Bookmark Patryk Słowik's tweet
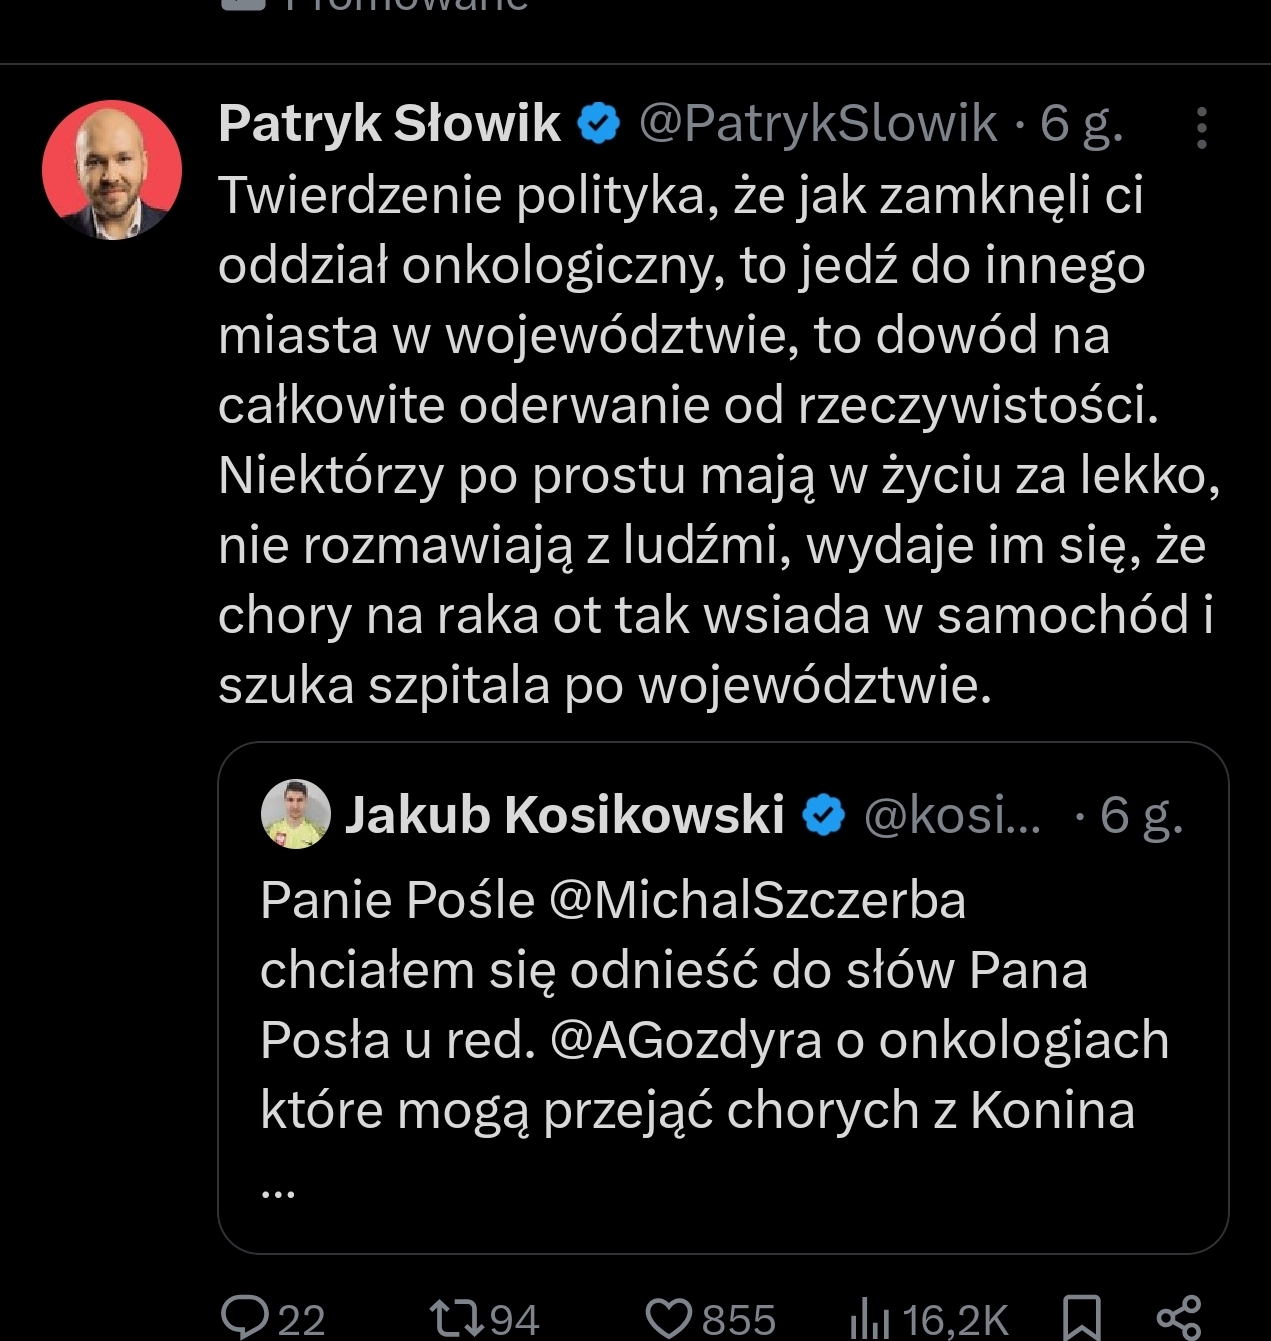1271x1341 pixels. 1082,1317
